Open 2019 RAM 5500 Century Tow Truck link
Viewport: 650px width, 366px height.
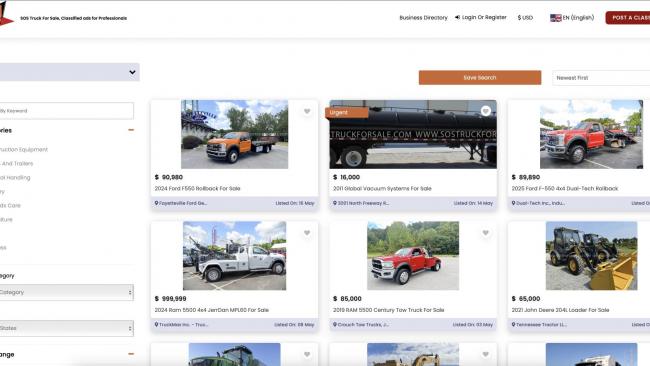click(388, 310)
